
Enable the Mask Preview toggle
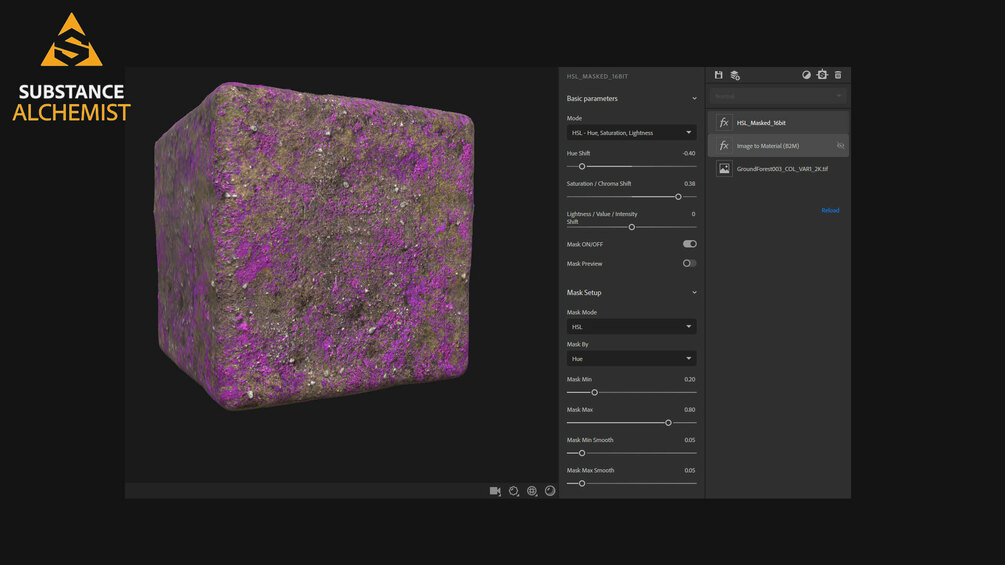pos(689,264)
